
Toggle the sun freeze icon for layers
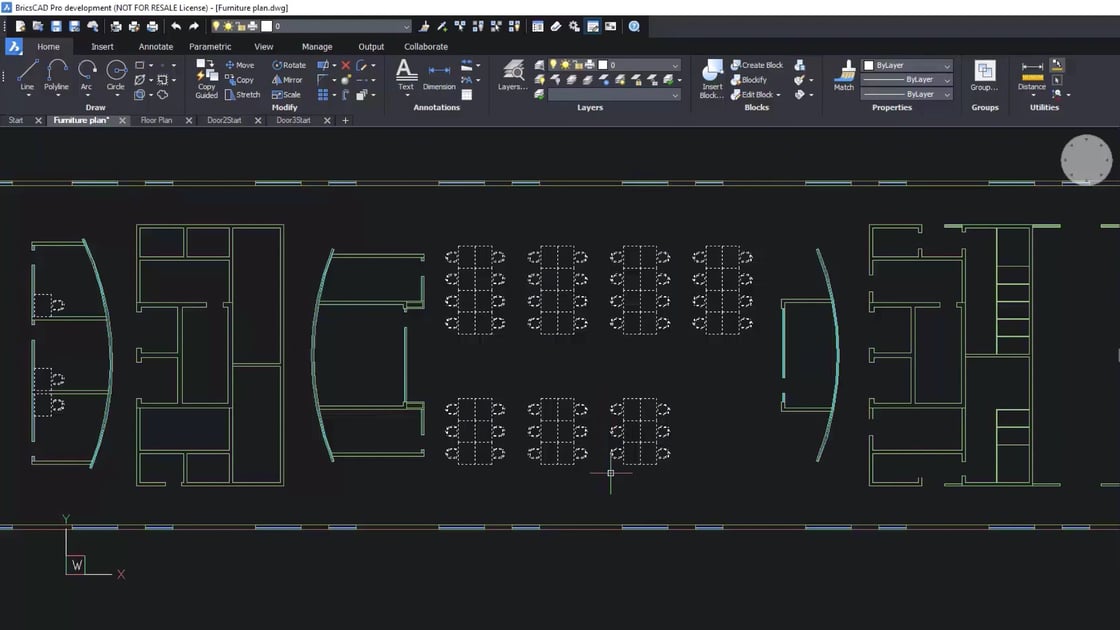click(x=565, y=64)
